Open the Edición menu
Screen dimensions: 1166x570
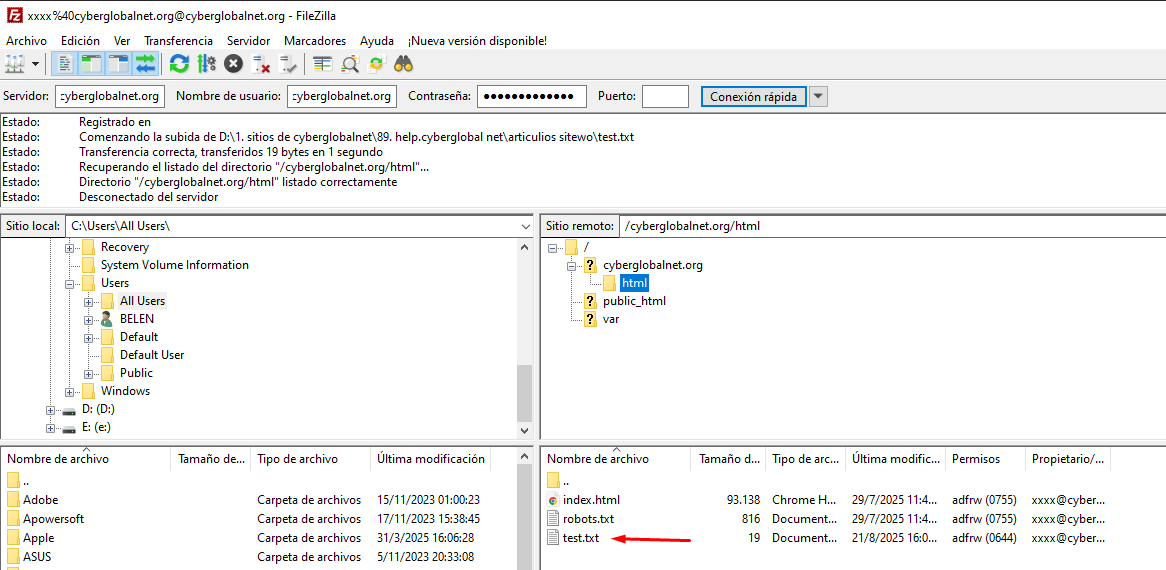coord(80,41)
